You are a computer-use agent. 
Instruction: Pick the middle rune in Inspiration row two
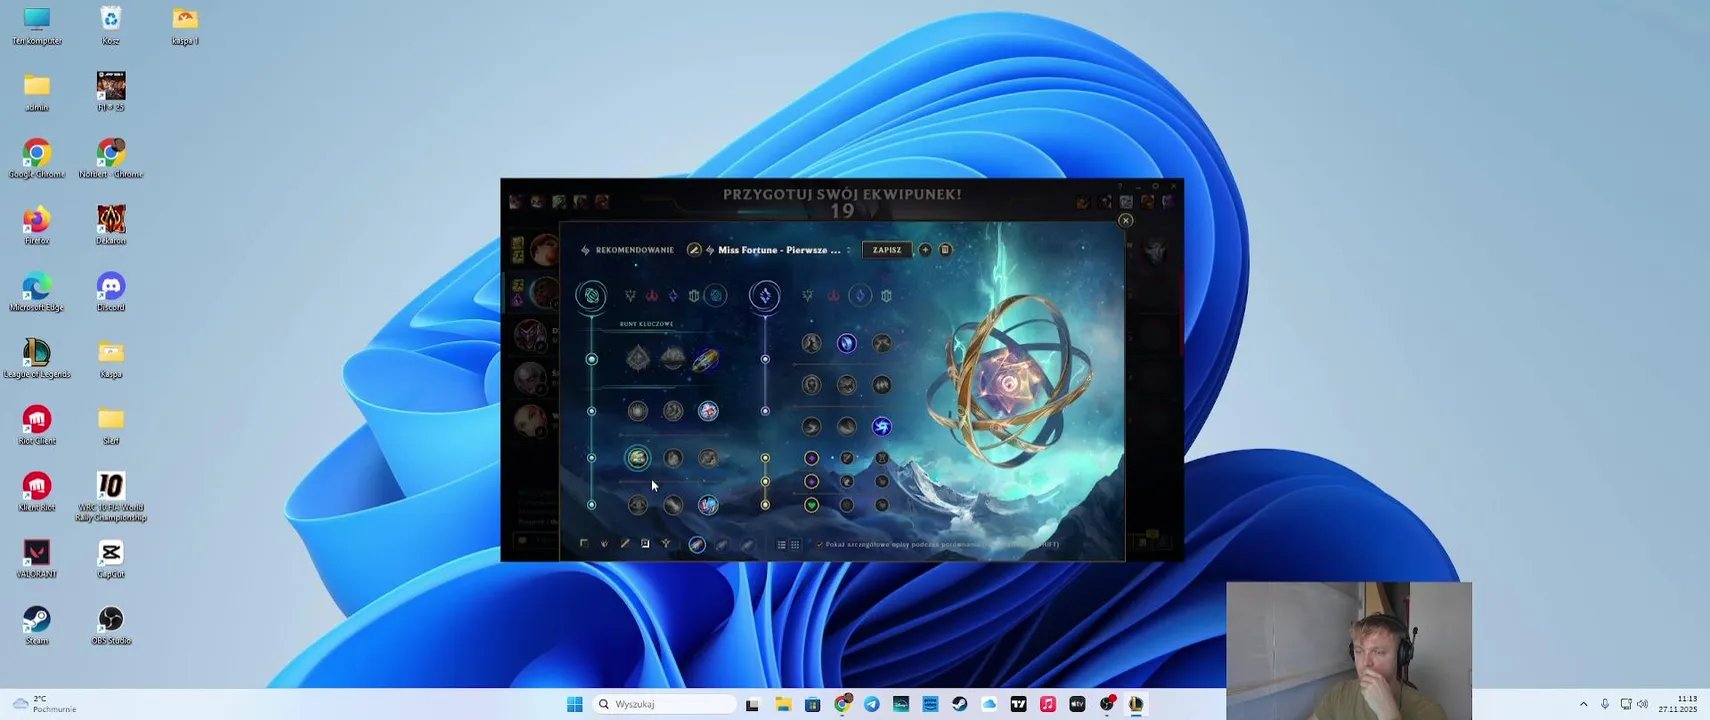[673, 458]
